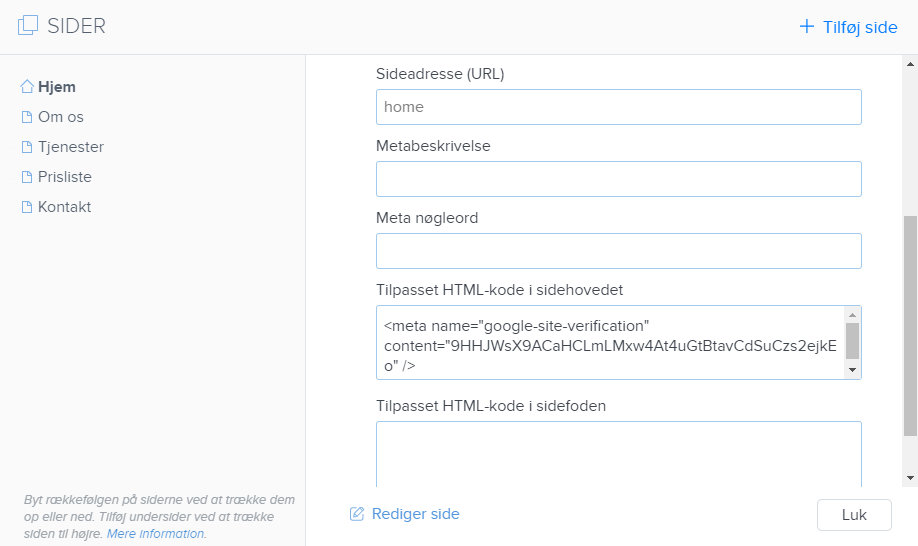
Task: Focus the Meta nøgleord input
Action: click(x=618, y=251)
